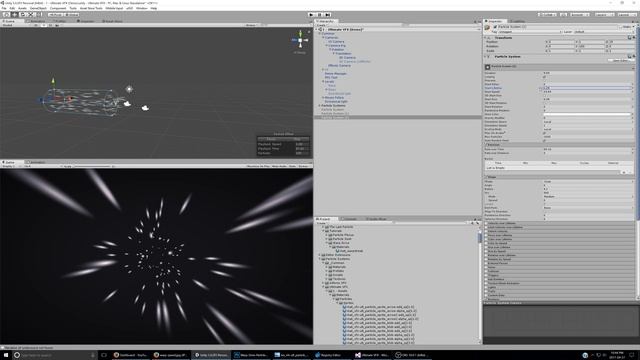The image size is (640, 360).
Task: Toggle scene audio icon in Scene toolbar
Action: [50, 25]
